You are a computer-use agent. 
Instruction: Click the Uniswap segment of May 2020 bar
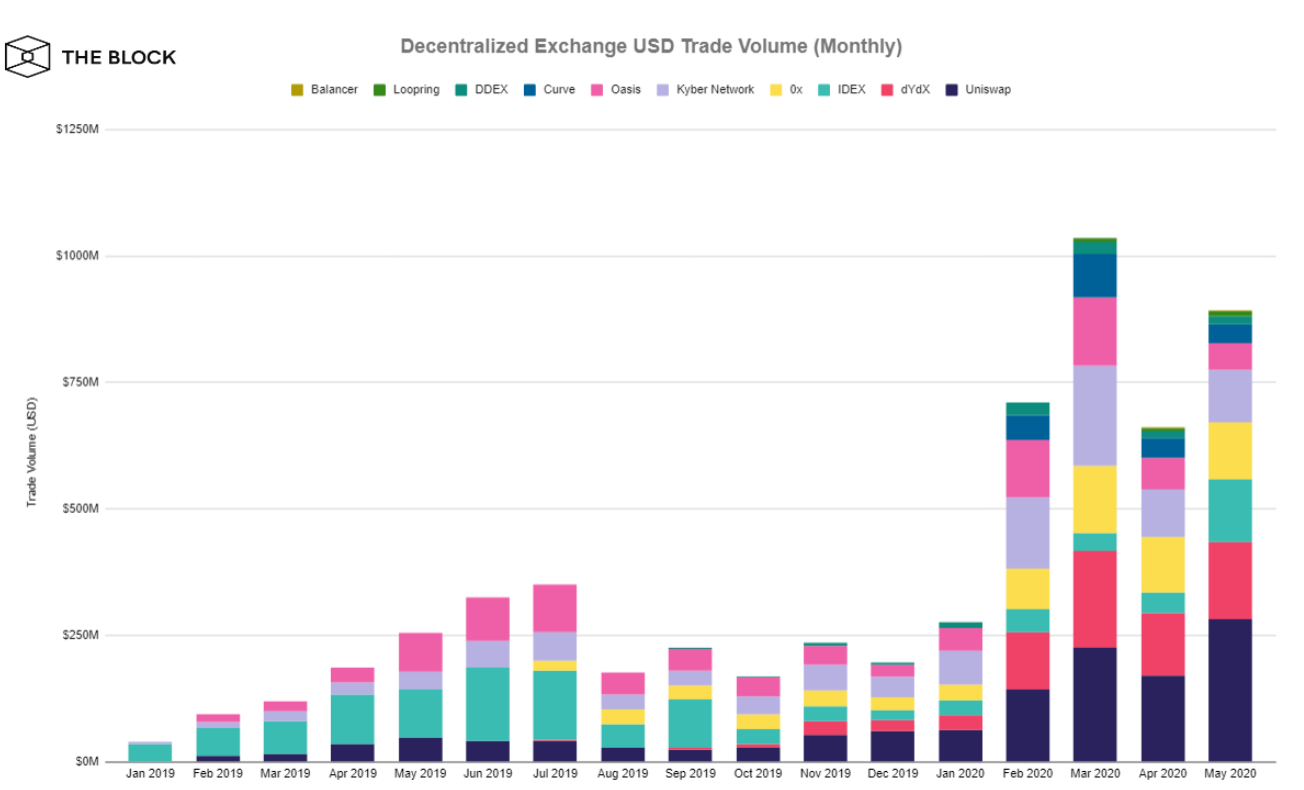[x=1230, y=690]
